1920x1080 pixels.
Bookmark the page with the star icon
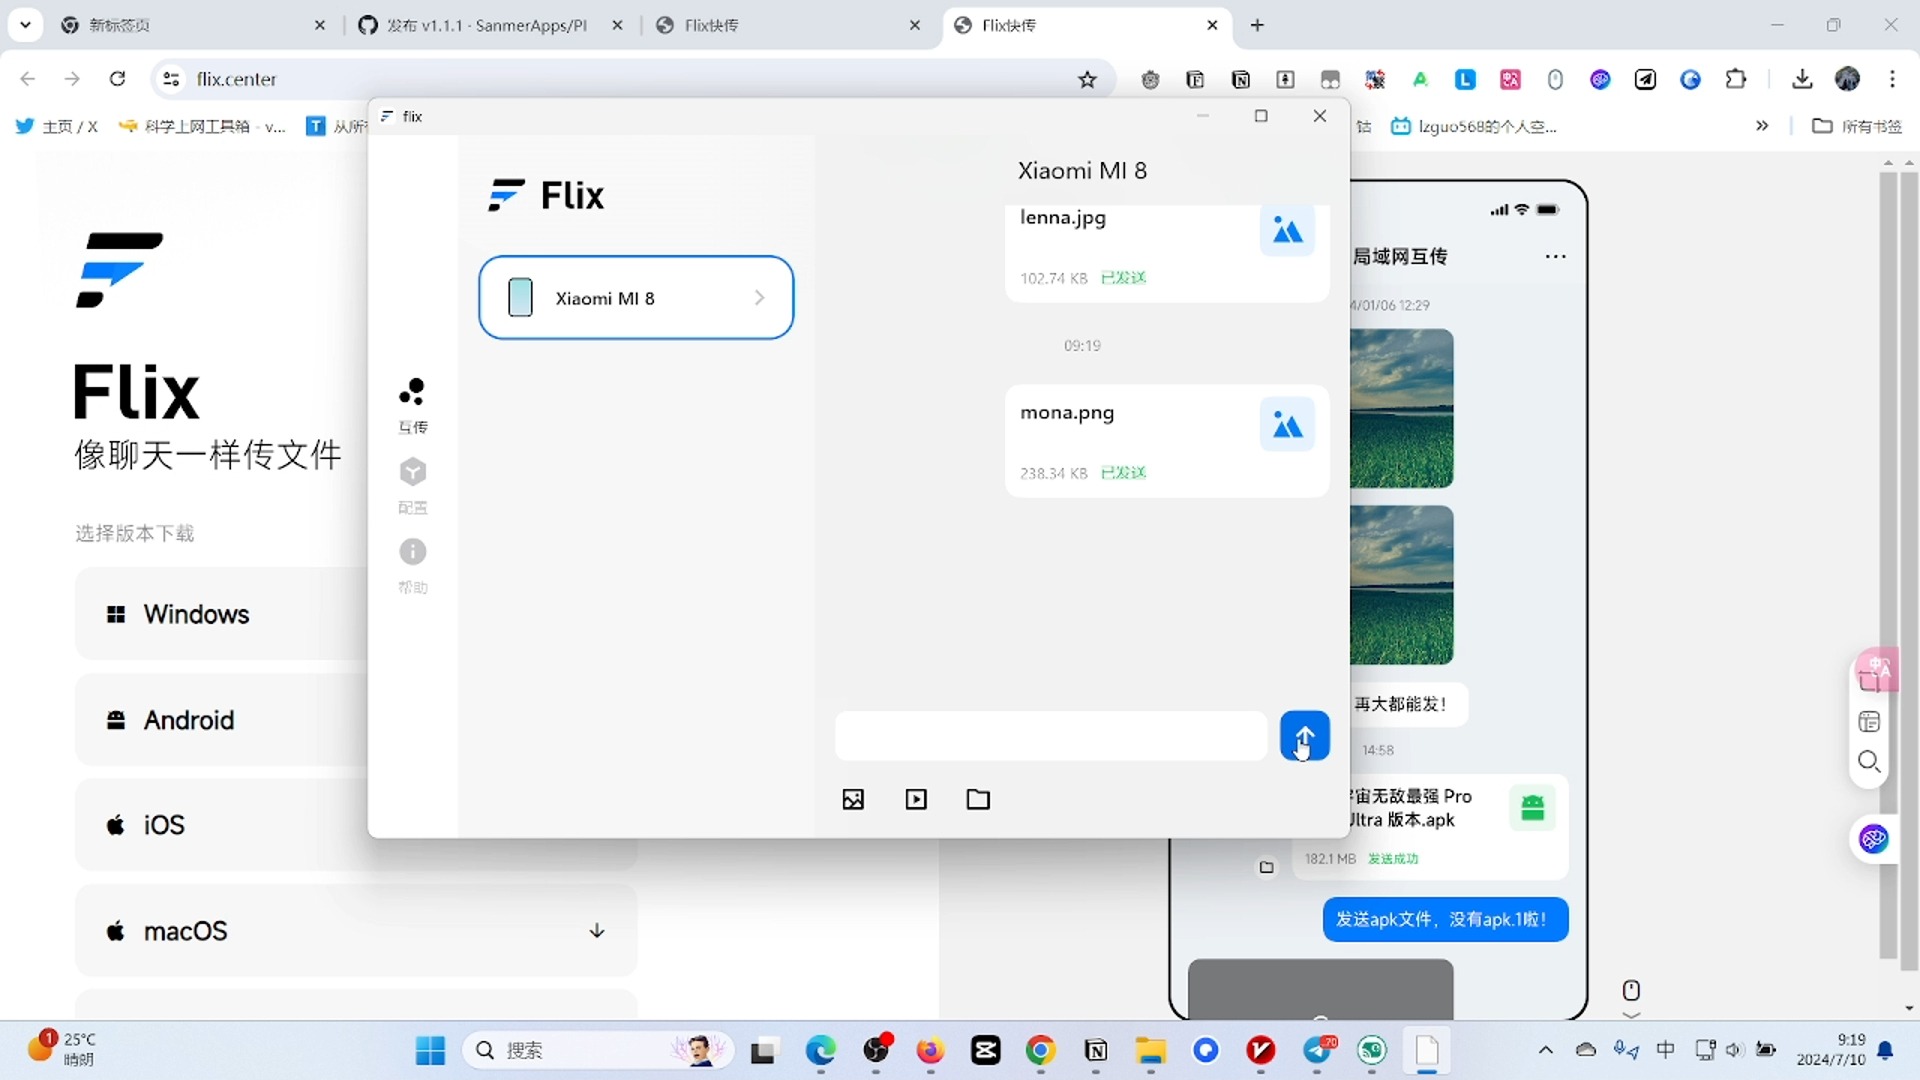(x=1089, y=79)
